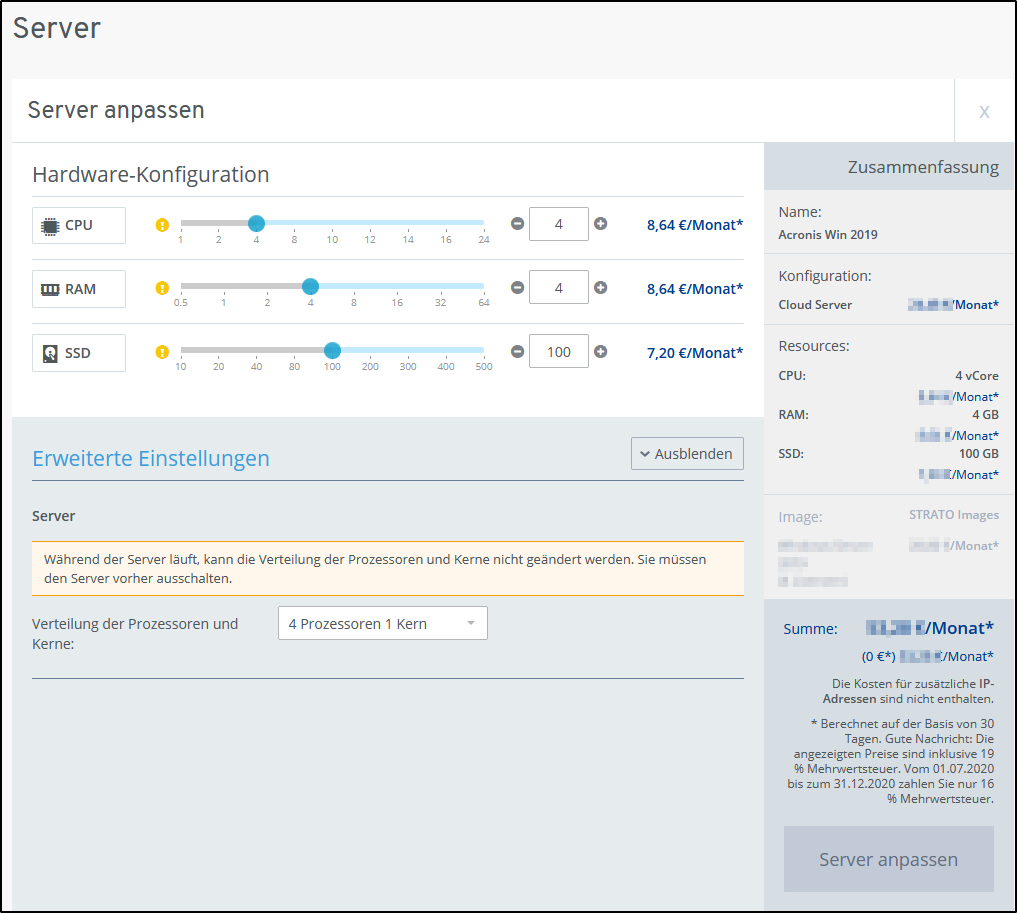Click the Hardware-Konfiguration heading
This screenshot has height=913, width=1017.
(150, 174)
